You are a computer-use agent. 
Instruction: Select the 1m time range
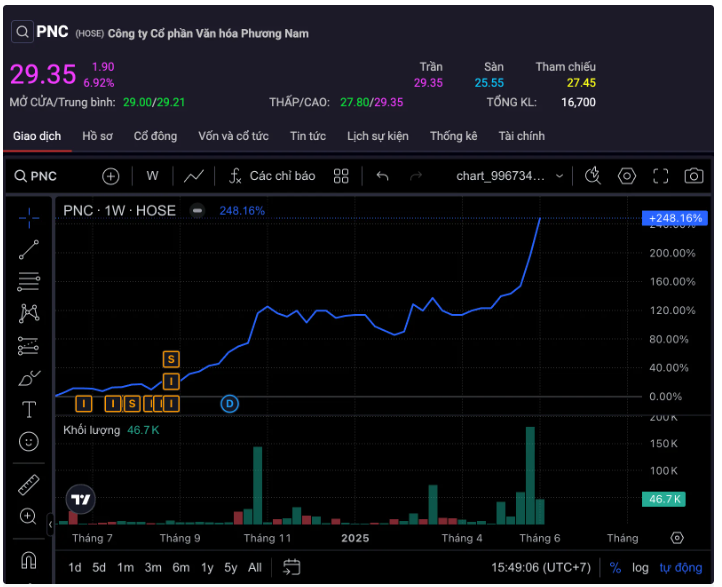(x=125, y=568)
